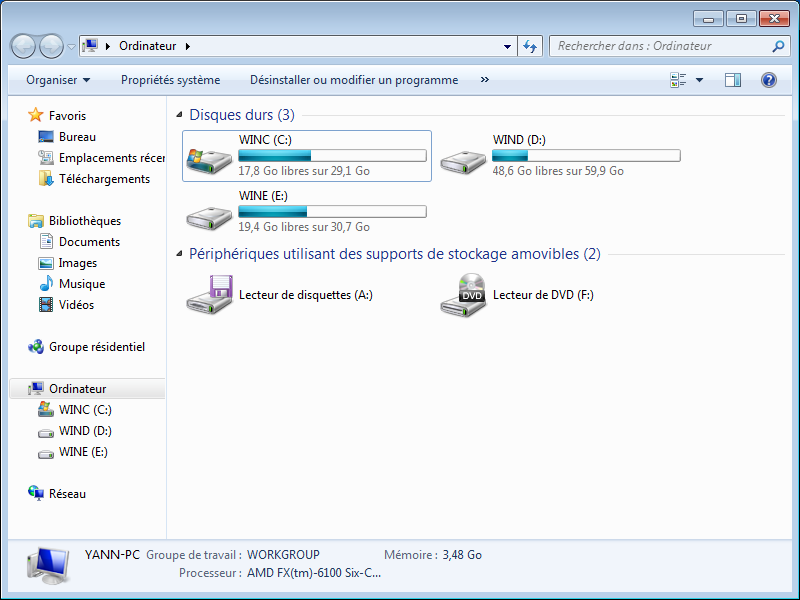Open the address bar history dropdown

[x=507, y=46]
